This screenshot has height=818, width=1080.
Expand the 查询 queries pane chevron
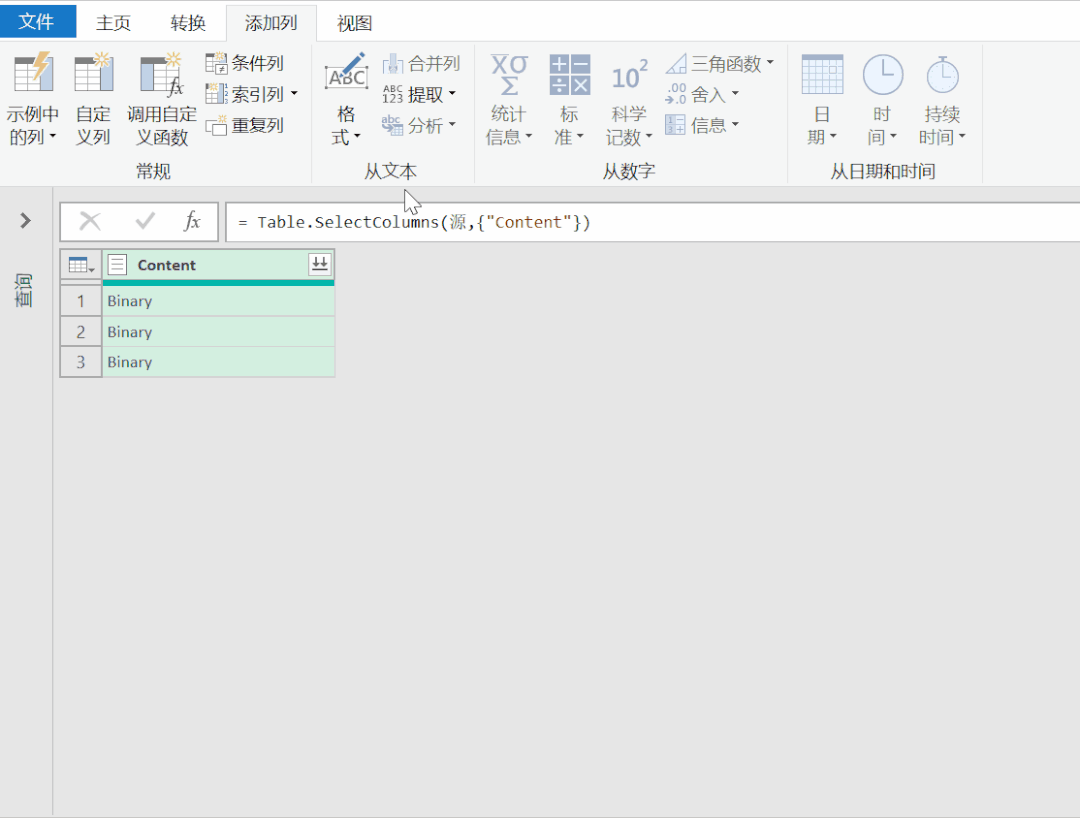tap(25, 220)
